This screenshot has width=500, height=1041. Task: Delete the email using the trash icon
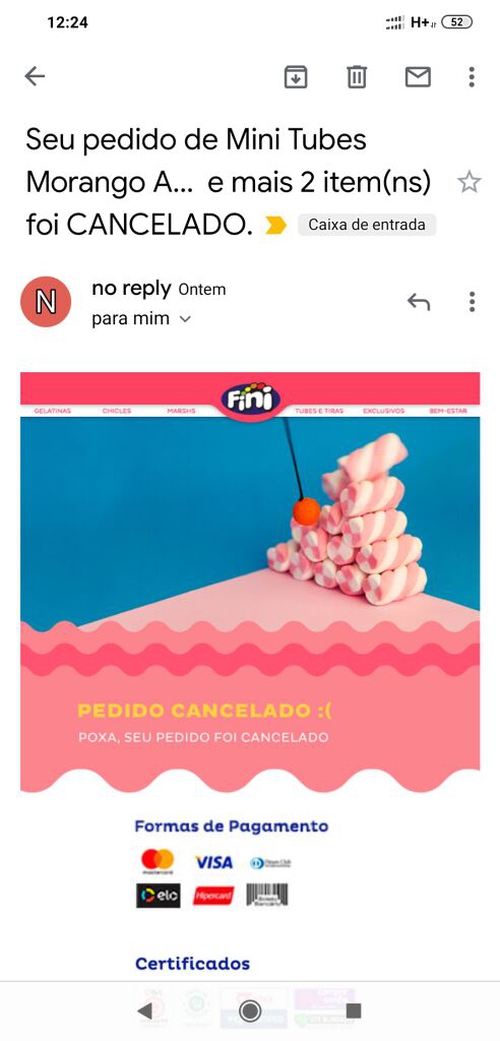click(x=357, y=77)
